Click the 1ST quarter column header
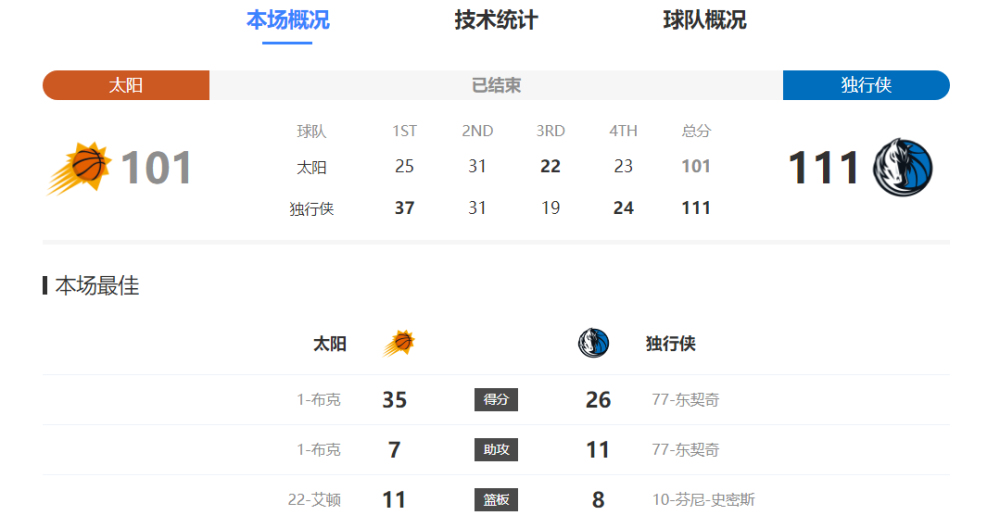Viewport: 1000px width, 528px height. (404, 131)
